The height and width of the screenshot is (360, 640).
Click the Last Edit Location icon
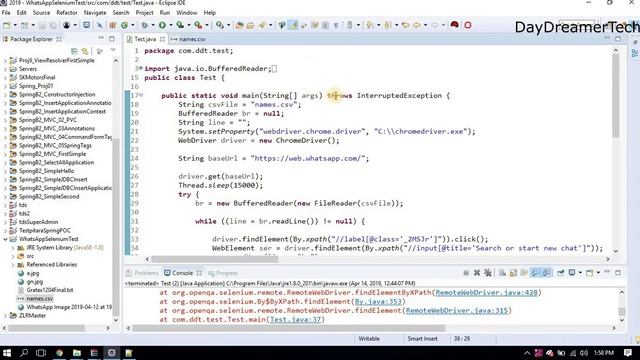point(405,25)
